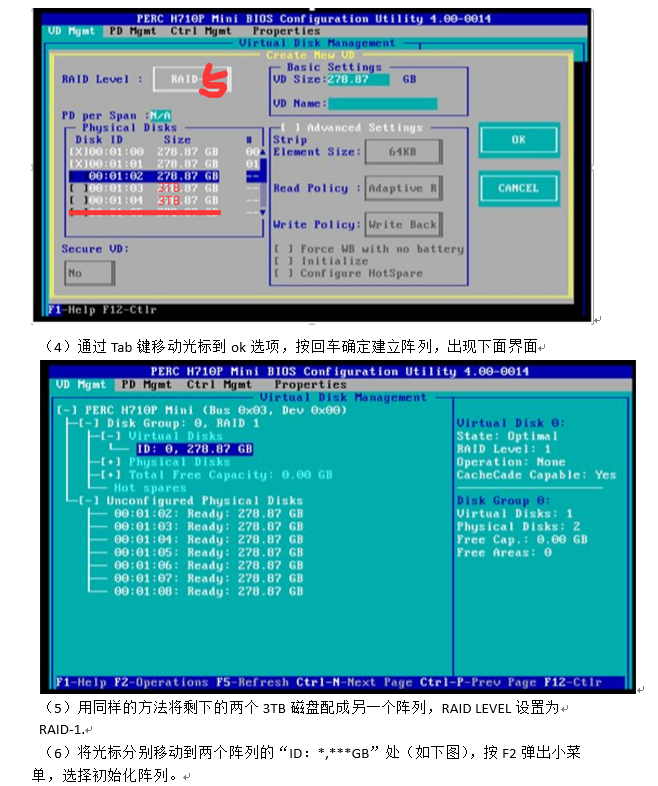Click the Operation: None text

pos(511,462)
